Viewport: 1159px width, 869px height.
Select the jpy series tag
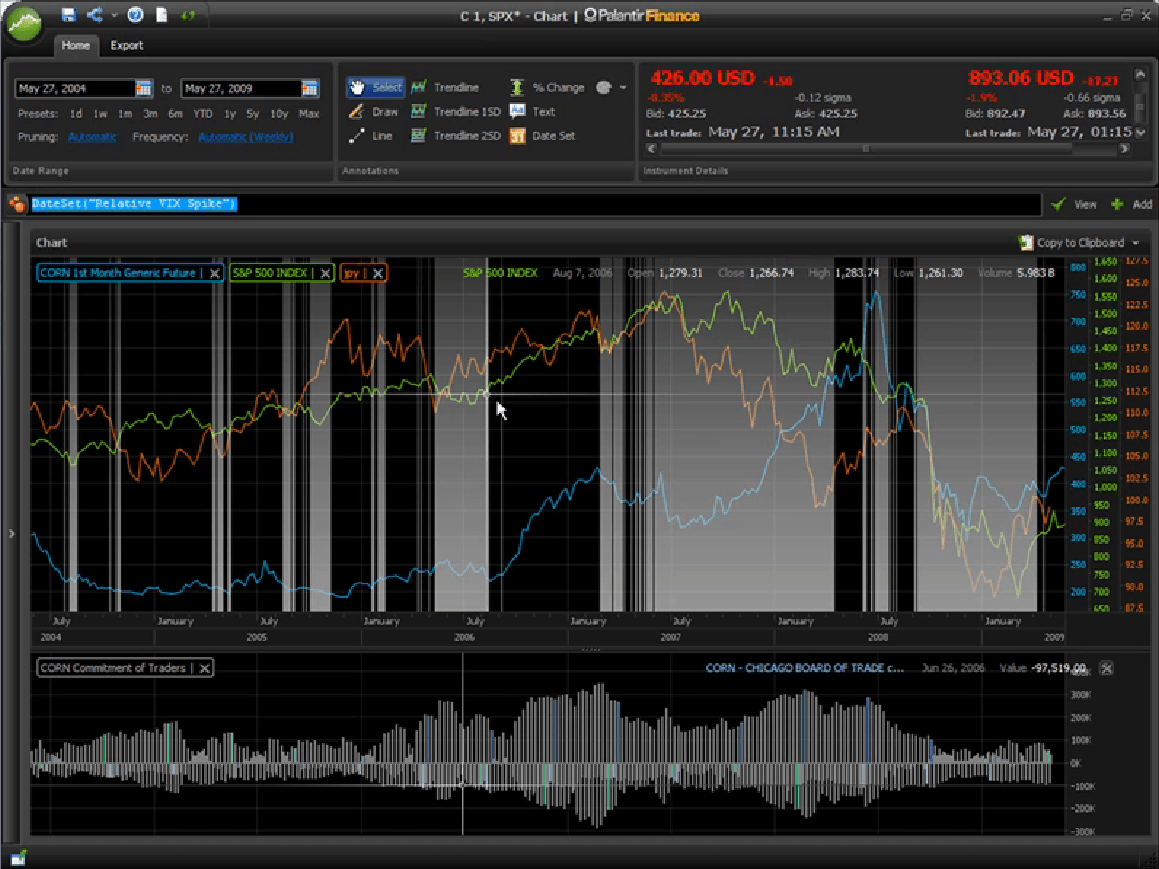(352, 273)
